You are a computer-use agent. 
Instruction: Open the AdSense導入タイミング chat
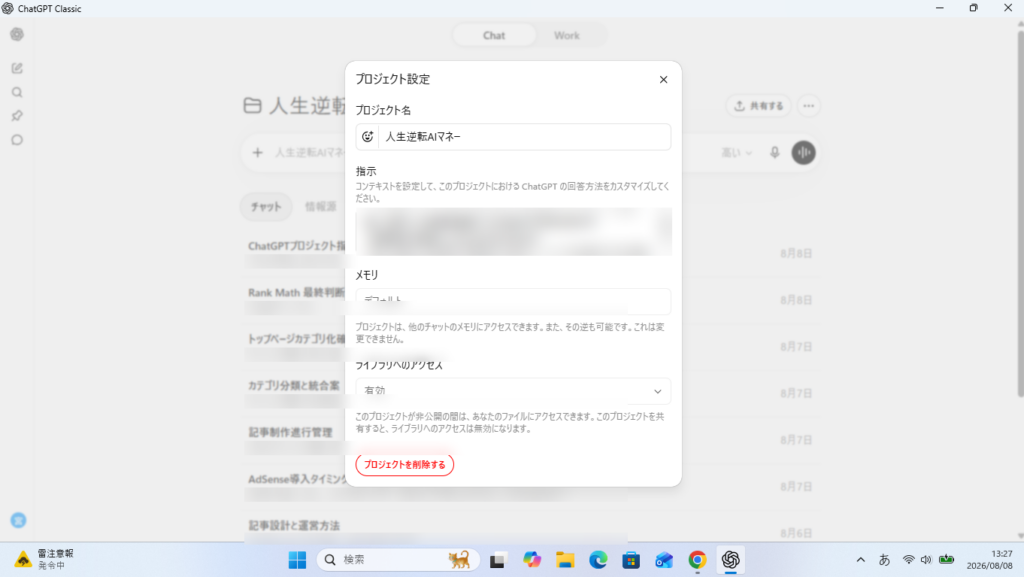(x=297, y=479)
